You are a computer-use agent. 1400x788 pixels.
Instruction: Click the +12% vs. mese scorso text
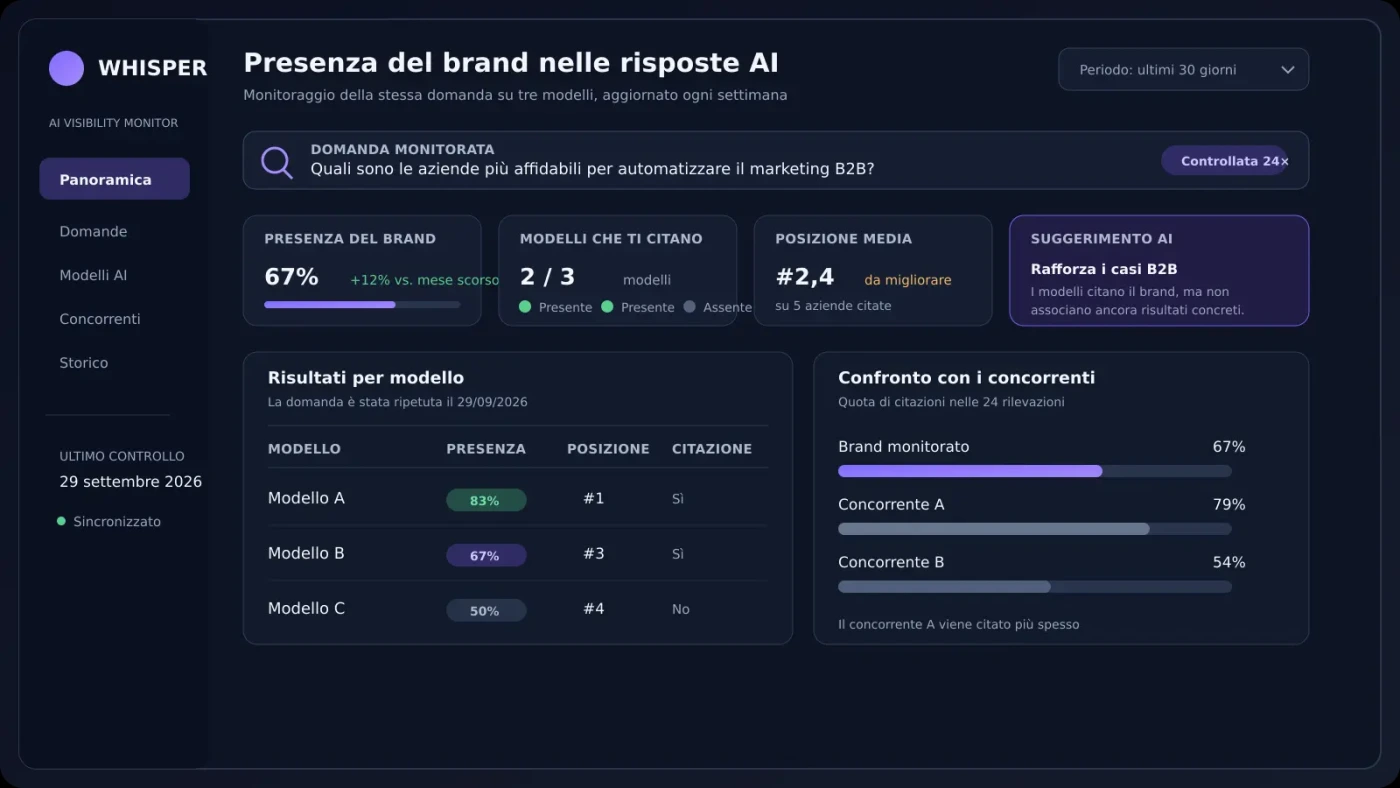(x=424, y=280)
